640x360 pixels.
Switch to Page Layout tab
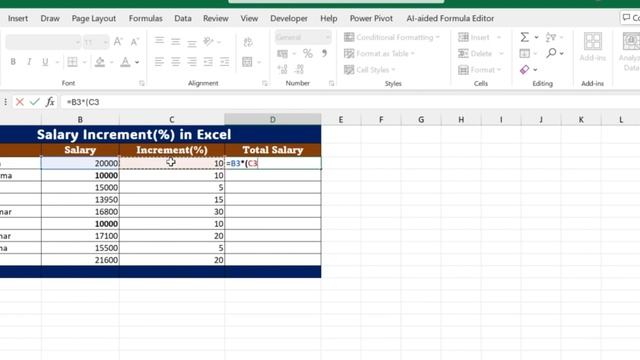pos(94,18)
